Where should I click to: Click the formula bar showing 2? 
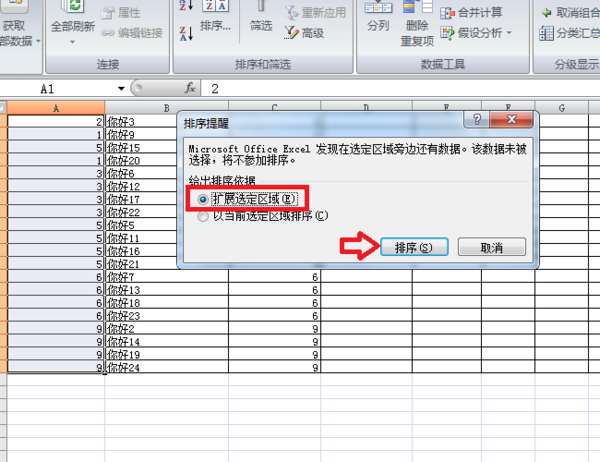point(401,89)
